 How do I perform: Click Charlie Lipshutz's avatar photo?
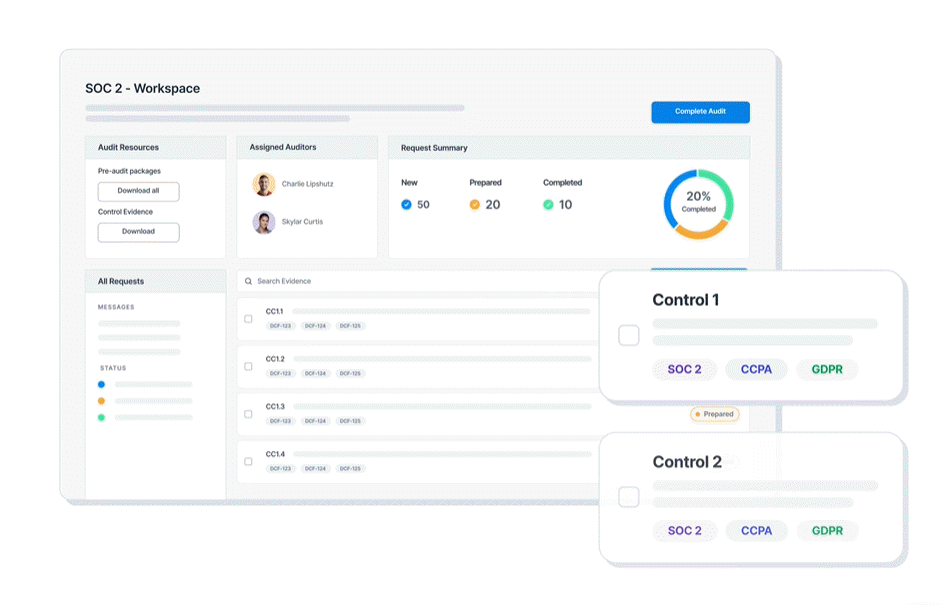[x=264, y=184]
